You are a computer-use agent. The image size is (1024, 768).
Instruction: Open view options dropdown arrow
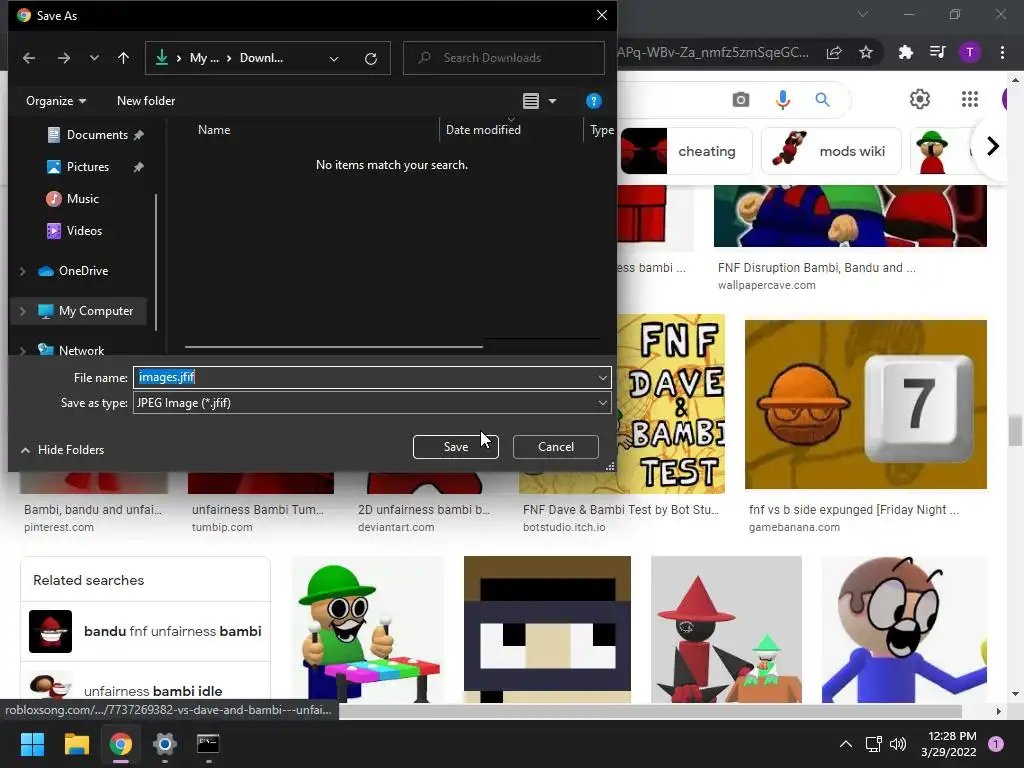click(552, 101)
